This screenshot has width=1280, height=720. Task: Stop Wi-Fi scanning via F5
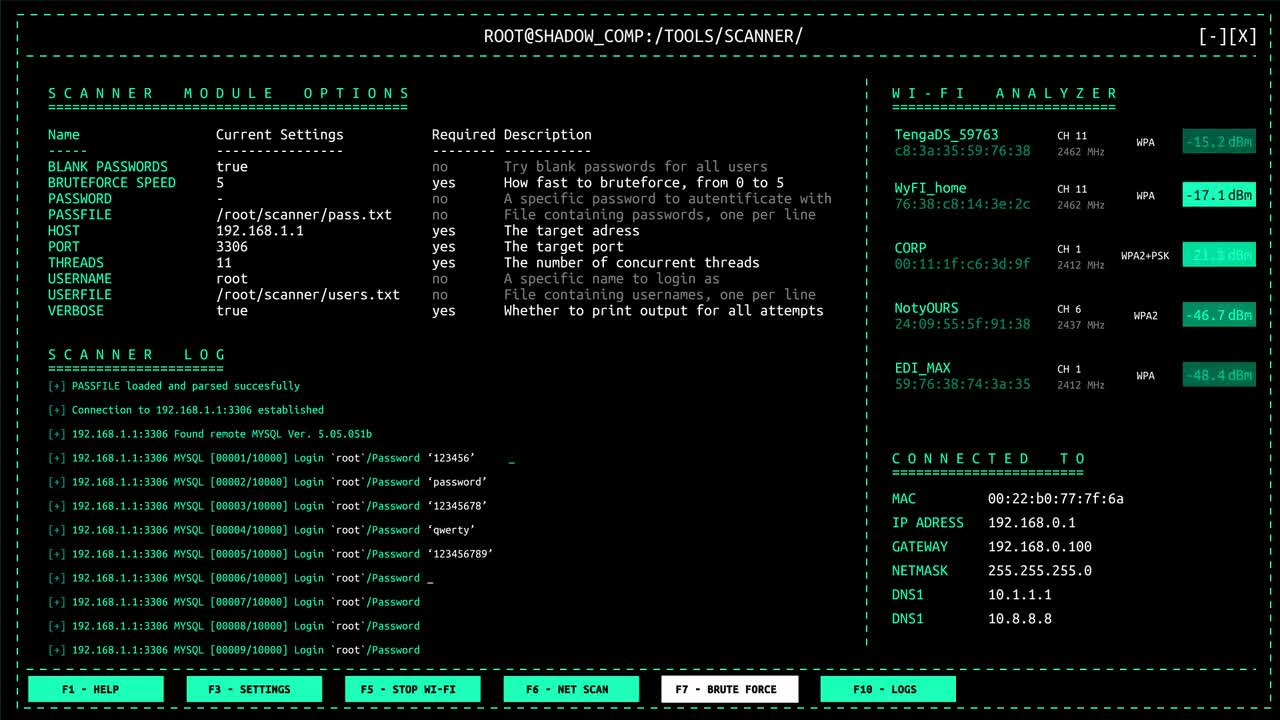click(x=412, y=689)
